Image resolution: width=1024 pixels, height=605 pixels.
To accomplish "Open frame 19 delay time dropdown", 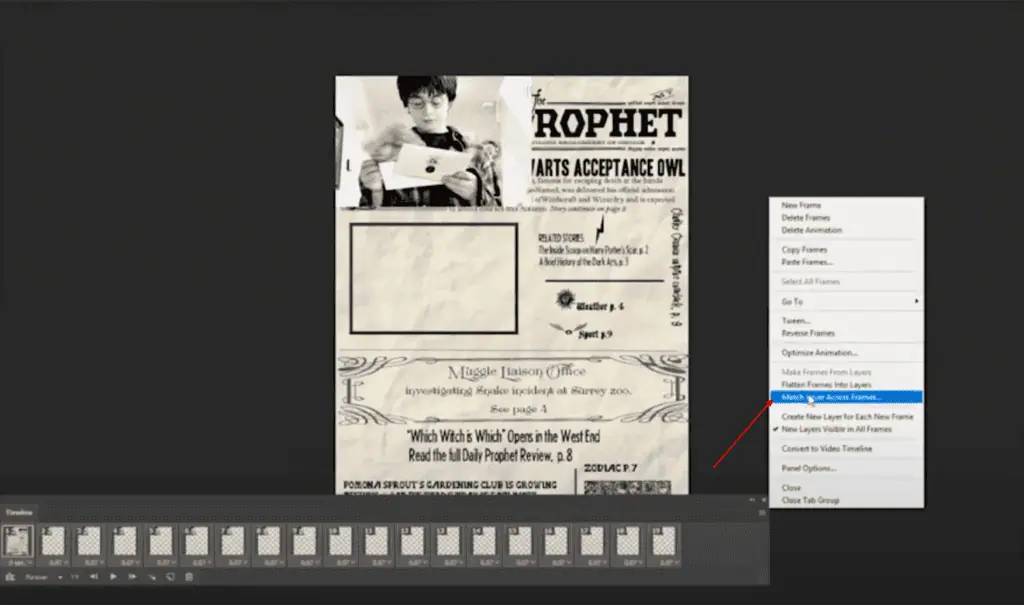I will coord(668,563).
